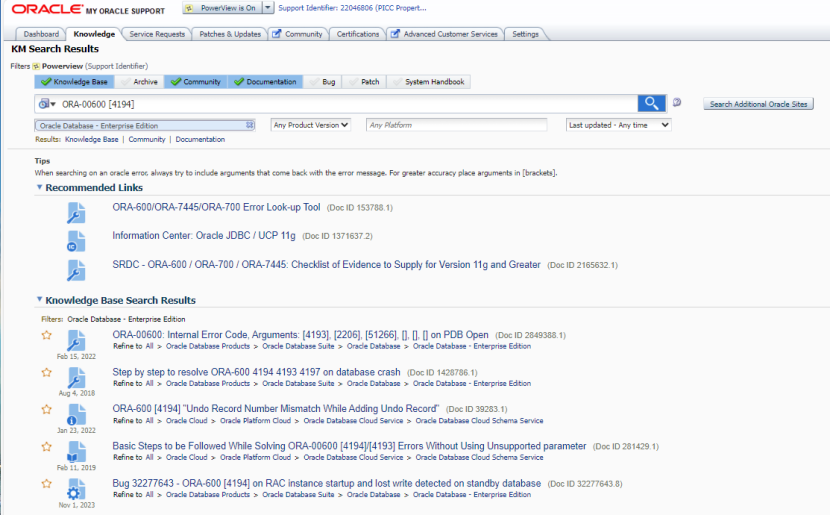Click the Any Platform input field
This screenshot has height=515, width=831.
coord(456,125)
